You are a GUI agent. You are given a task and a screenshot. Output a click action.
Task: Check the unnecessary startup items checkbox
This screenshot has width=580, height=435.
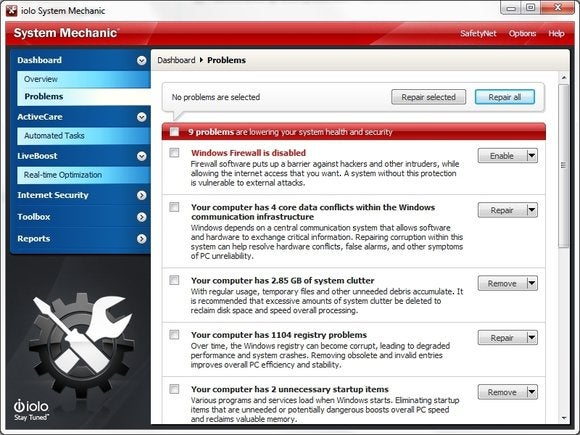pos(174,389)
